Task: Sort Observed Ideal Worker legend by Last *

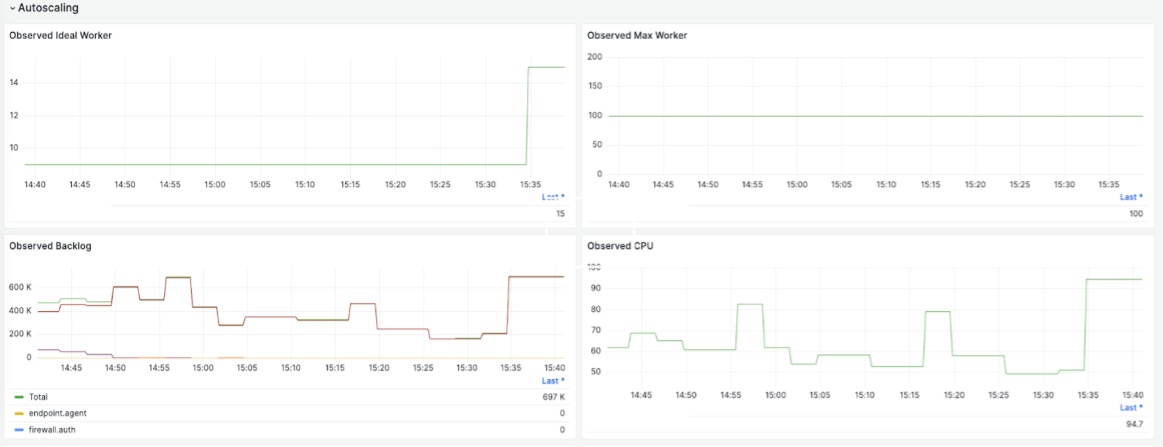Action: click(553, 197)
